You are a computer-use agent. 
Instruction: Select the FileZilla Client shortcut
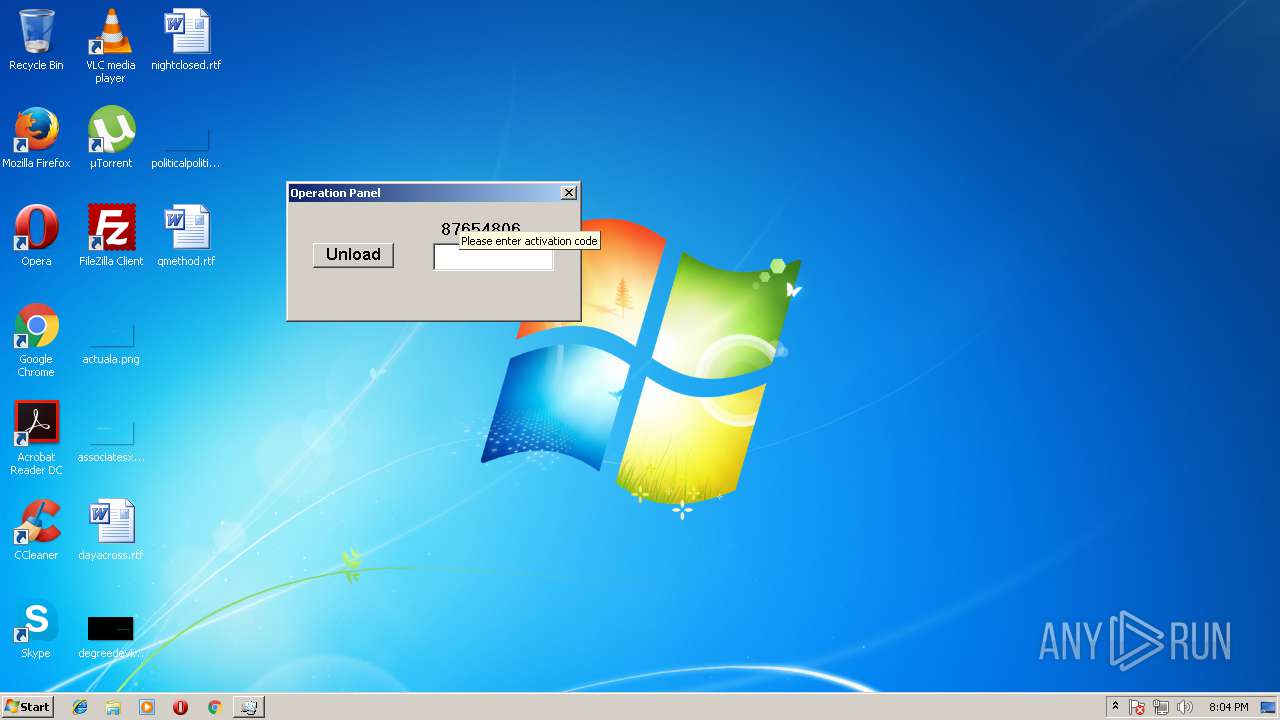coord(111,236)
